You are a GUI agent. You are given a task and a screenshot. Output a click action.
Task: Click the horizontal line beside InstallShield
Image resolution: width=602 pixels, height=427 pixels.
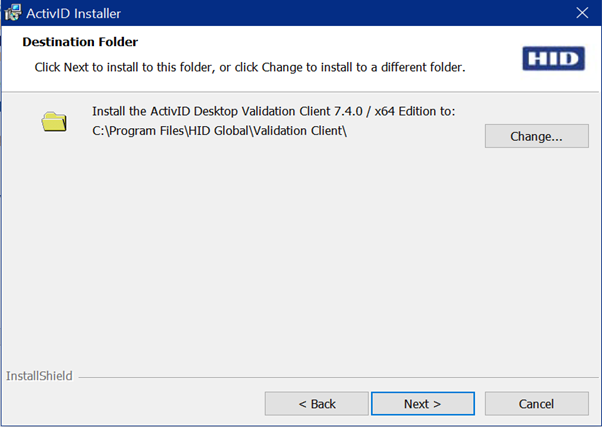[338, 377]
